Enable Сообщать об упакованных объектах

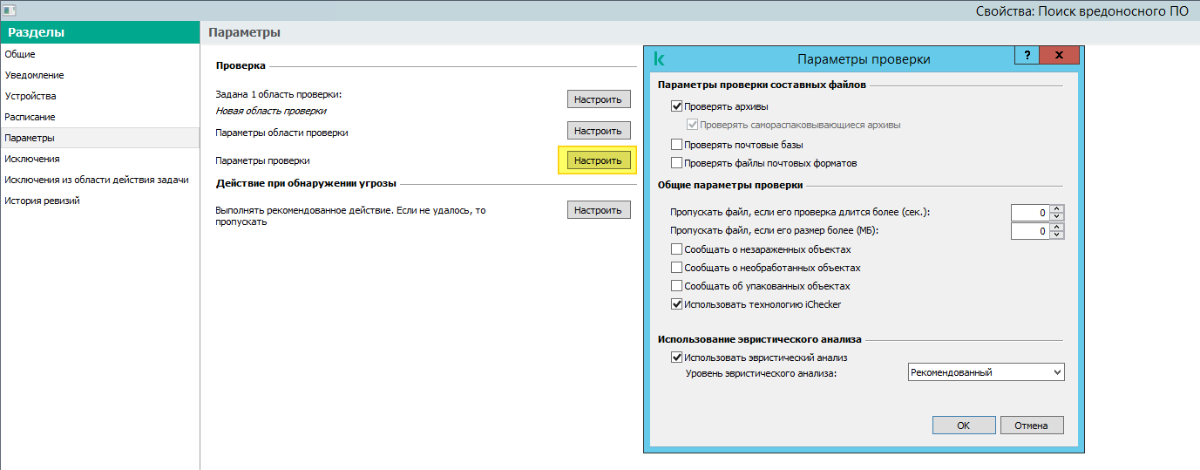pos(677,285)
